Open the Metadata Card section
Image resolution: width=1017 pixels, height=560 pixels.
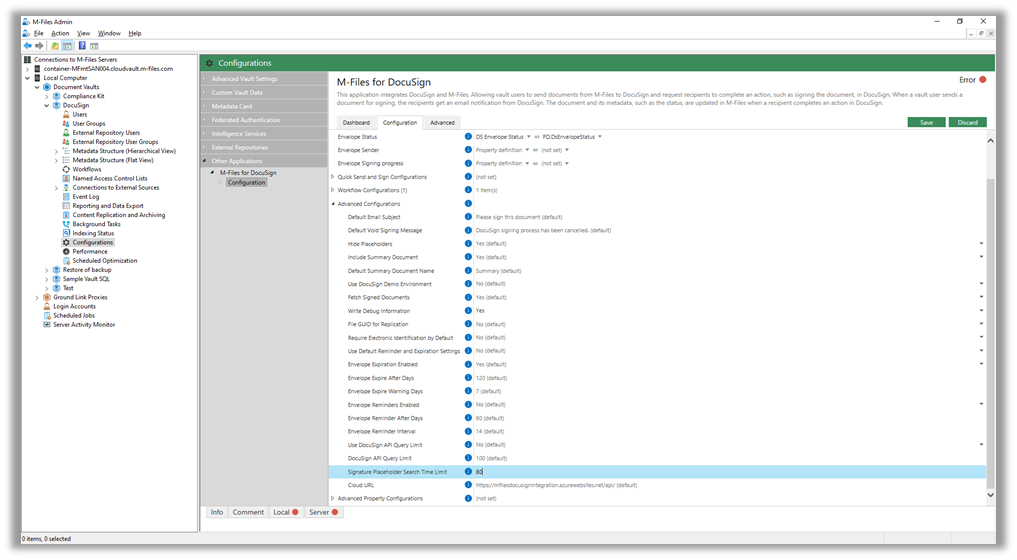click(264, 106)
